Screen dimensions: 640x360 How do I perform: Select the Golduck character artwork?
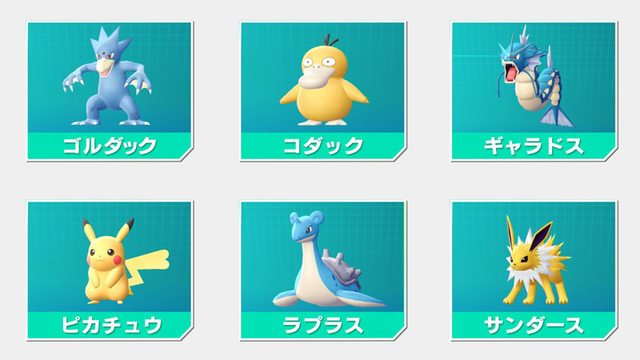tap(107, 76)
